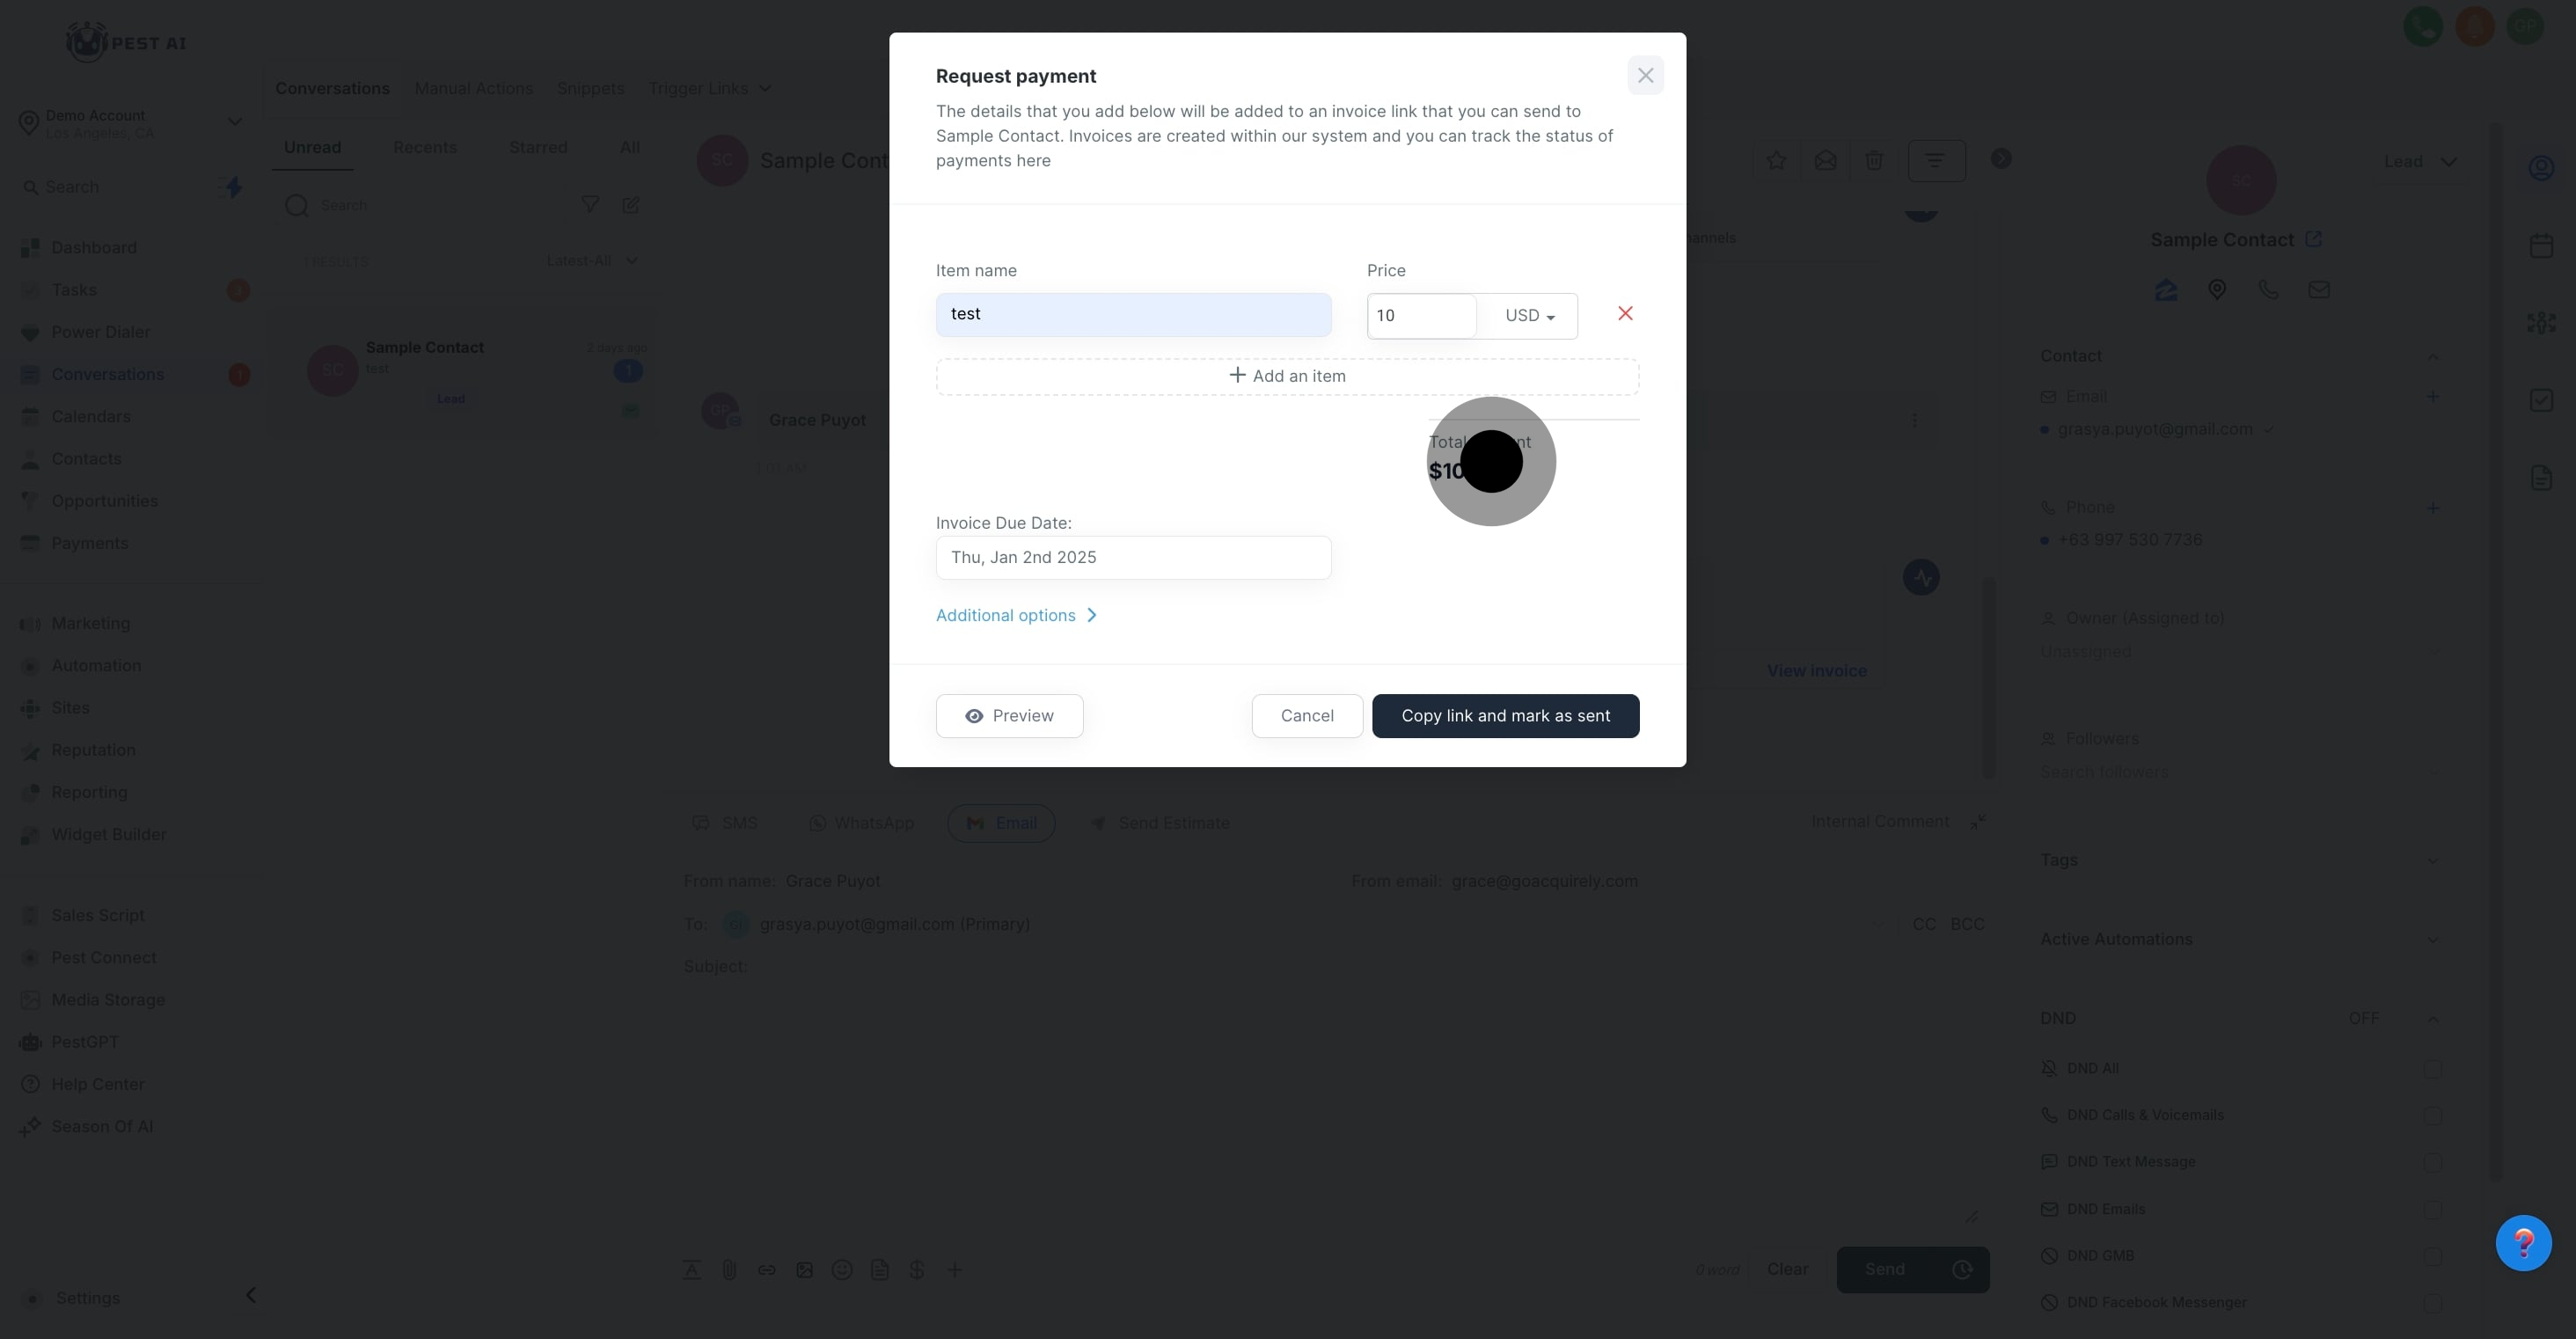This screenshot has width=2576, height=1339.
Task: Open the Manual Actions tab
Action: pos(473,89)
